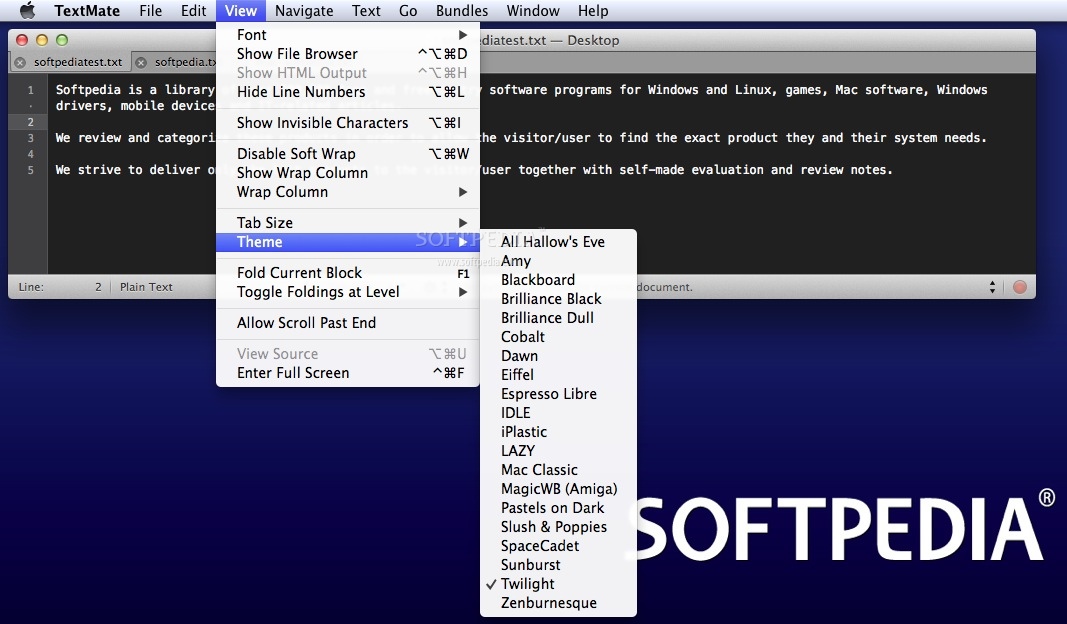Select the Brilliance Dull theme
Viewport: 1067px width, 624px height.
tap(558, 318)
